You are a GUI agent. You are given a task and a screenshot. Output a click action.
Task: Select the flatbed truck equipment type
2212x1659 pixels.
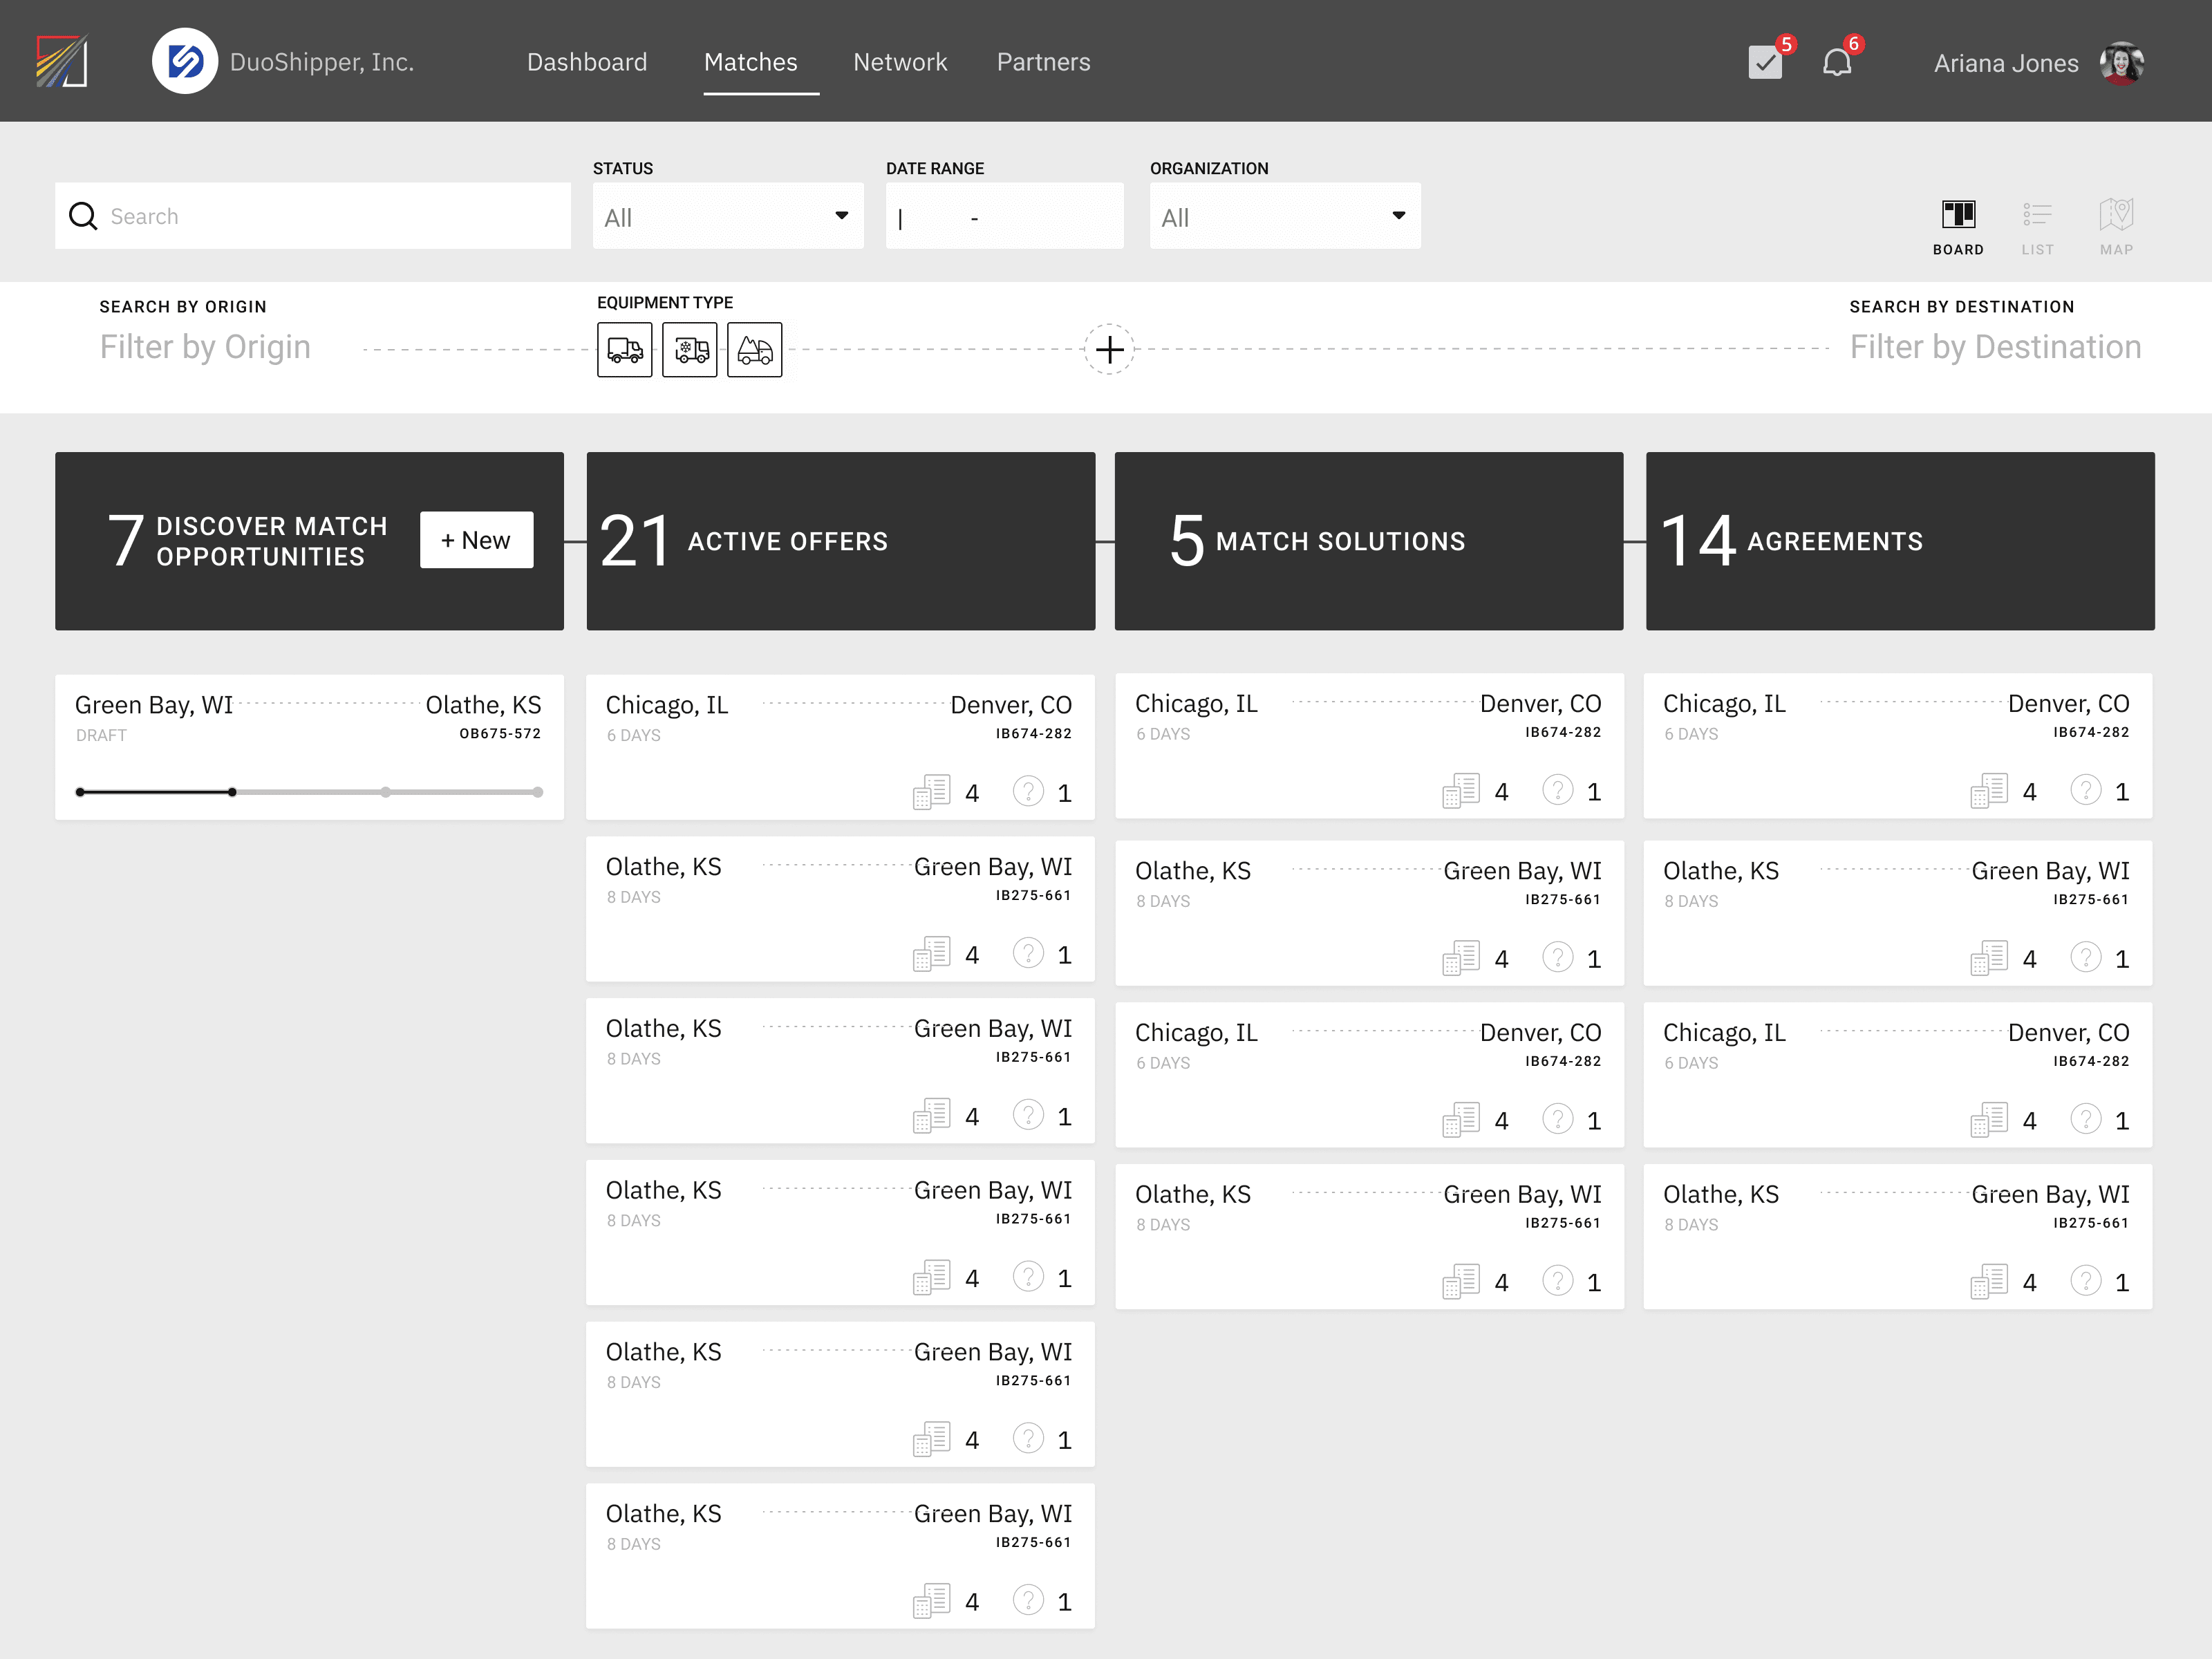tap(753, 347)
